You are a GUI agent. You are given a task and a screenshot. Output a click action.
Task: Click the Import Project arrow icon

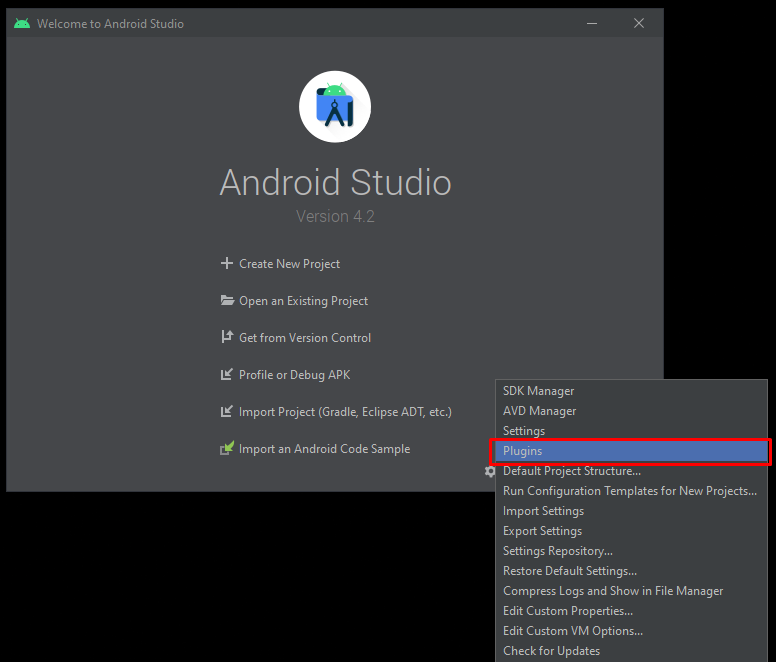pyautogui.click(x=227, y=411)
